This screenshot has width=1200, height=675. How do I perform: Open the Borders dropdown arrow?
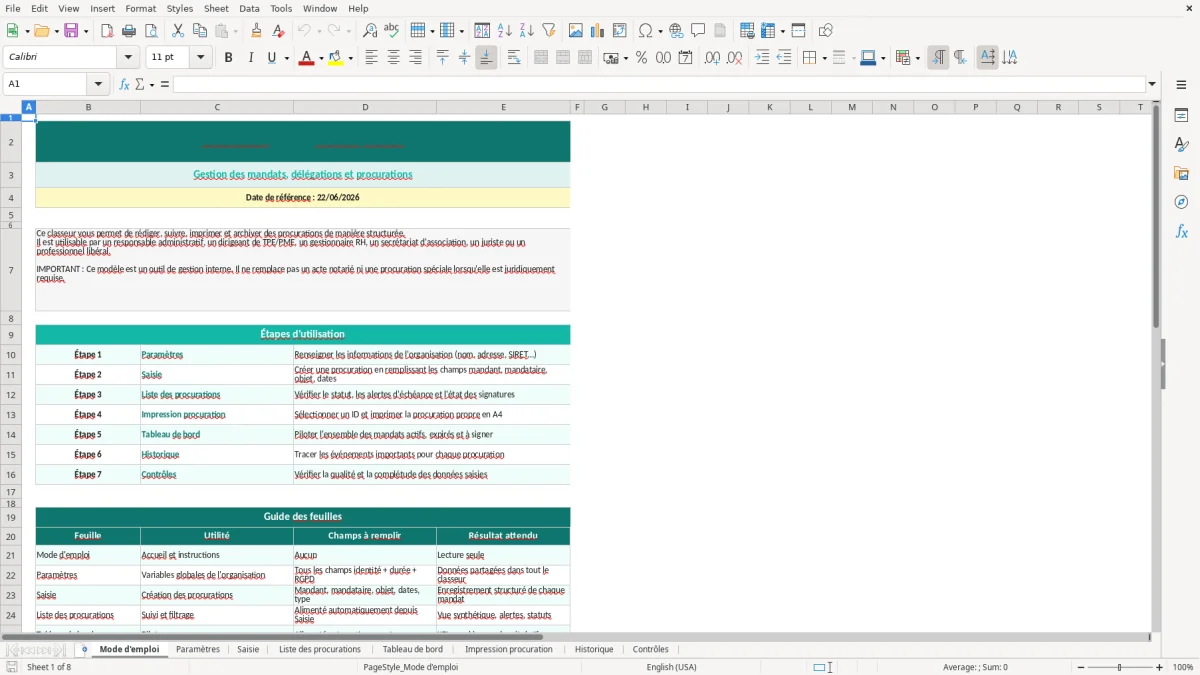click(x=823, y=58)
